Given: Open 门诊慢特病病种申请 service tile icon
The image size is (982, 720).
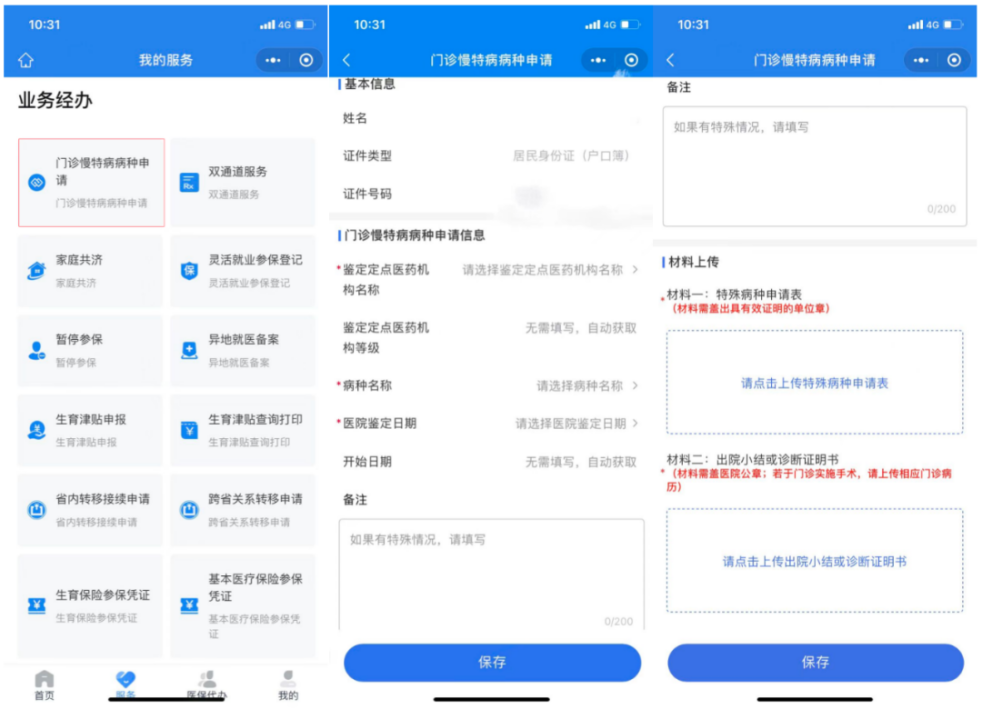Looking at the screenshot, I should pyautogui.click(x=37, y=183).
